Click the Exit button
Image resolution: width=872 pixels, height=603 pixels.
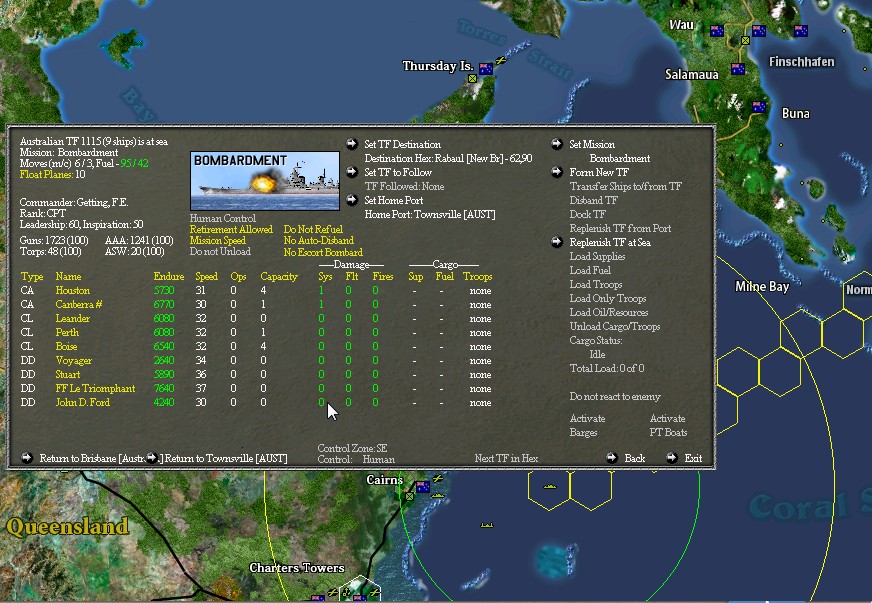[x=693, y=458]
